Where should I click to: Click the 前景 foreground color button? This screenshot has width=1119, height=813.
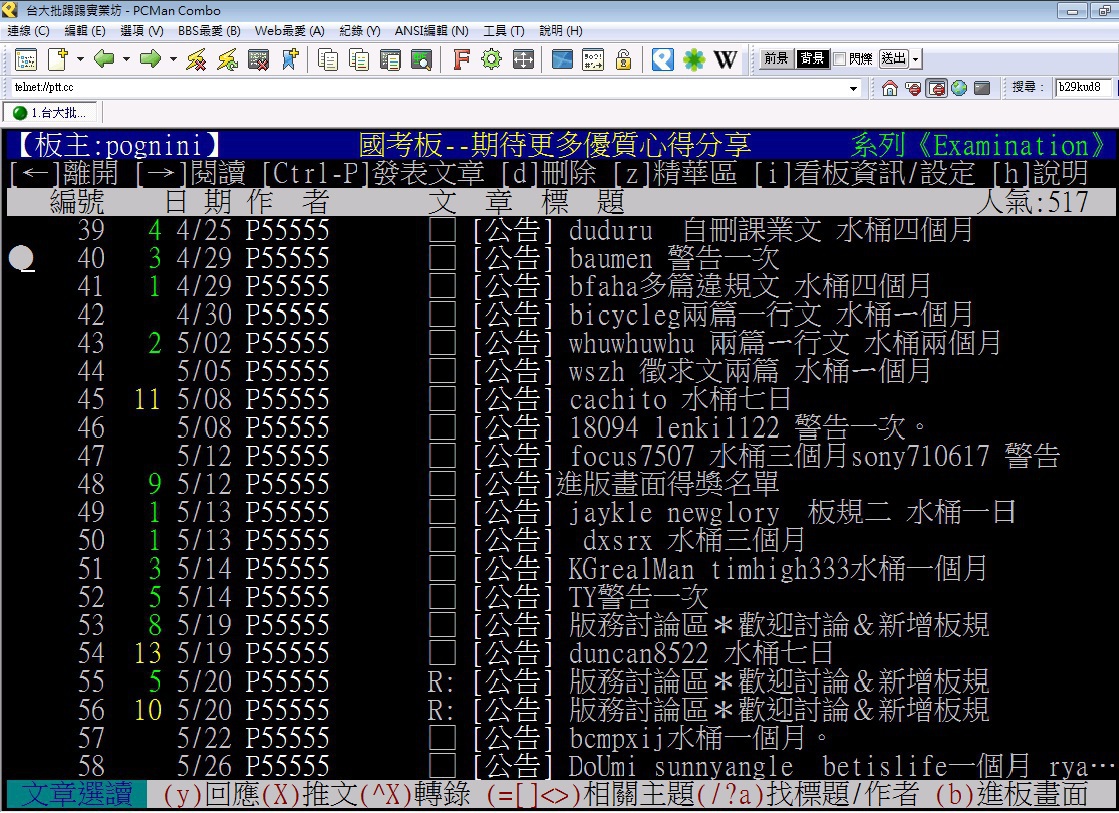click(x=776, y=59)
